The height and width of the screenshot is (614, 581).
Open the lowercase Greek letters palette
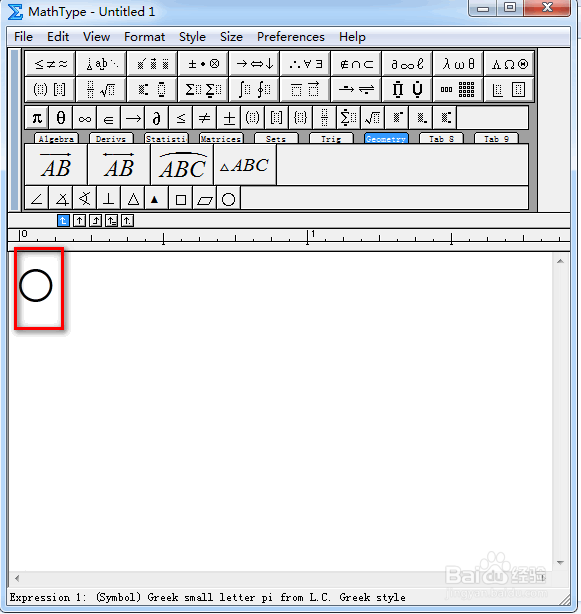[x=458, y=63]
